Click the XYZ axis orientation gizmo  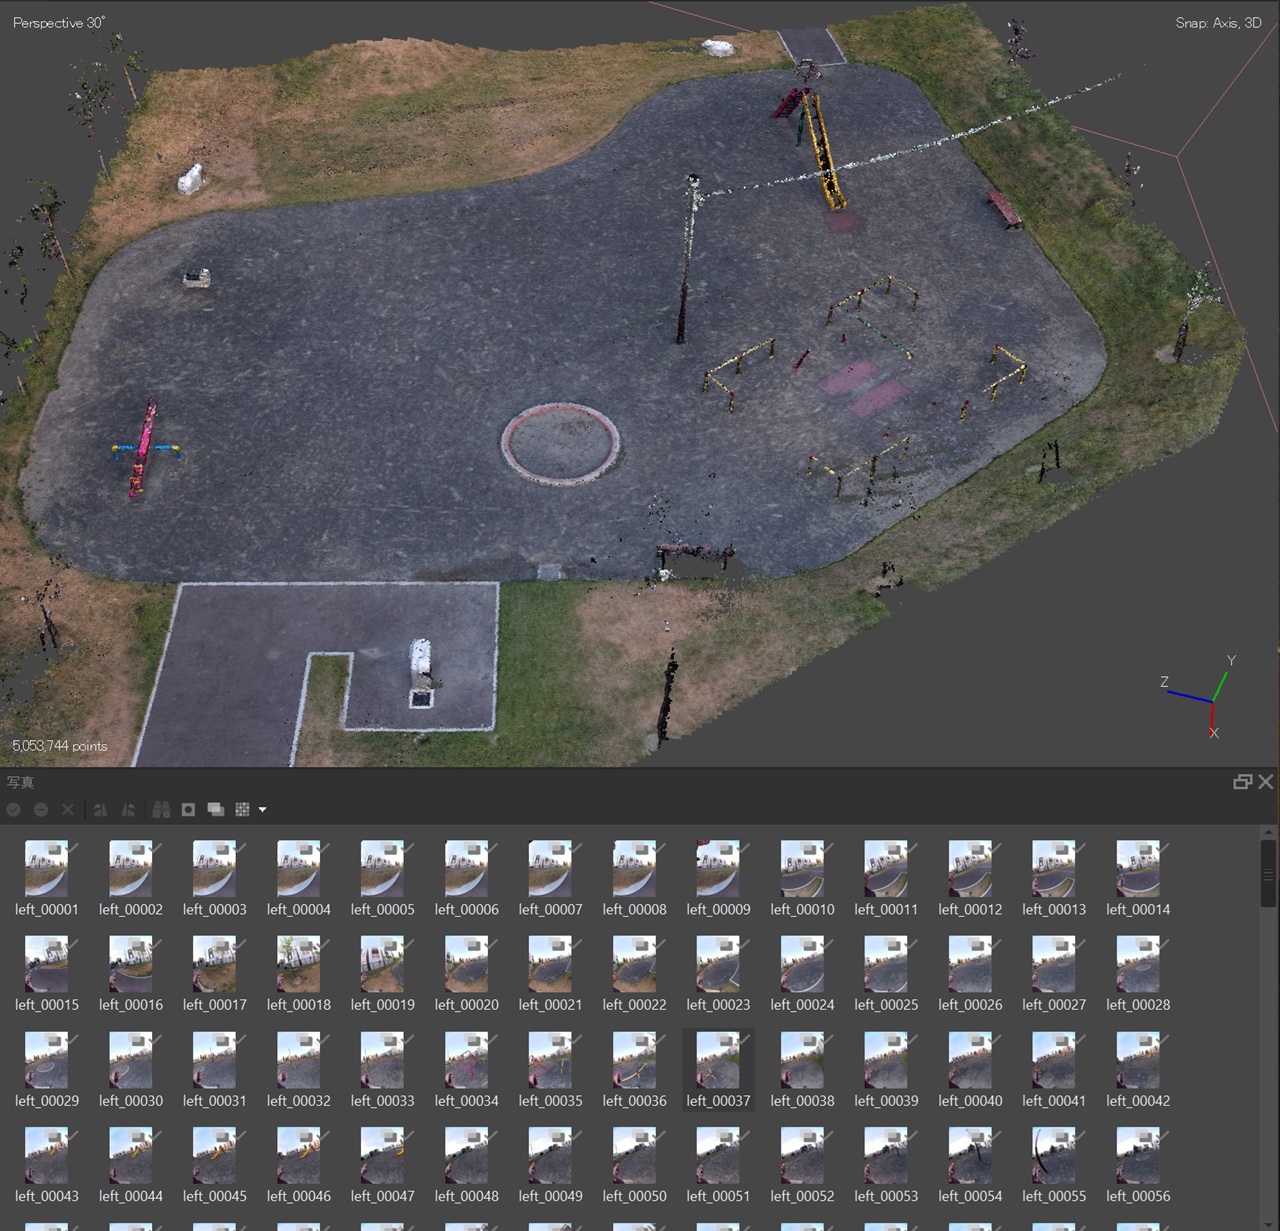click(x=1200, y=697)
